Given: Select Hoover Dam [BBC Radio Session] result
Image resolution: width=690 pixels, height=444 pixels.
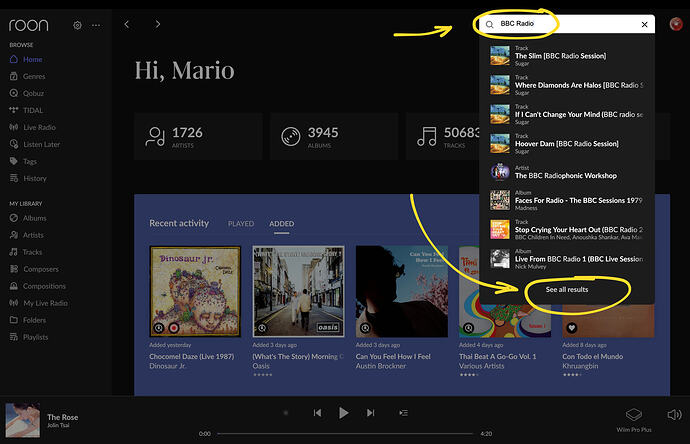Looking at the screenshot, I should [x=567, y=143].
